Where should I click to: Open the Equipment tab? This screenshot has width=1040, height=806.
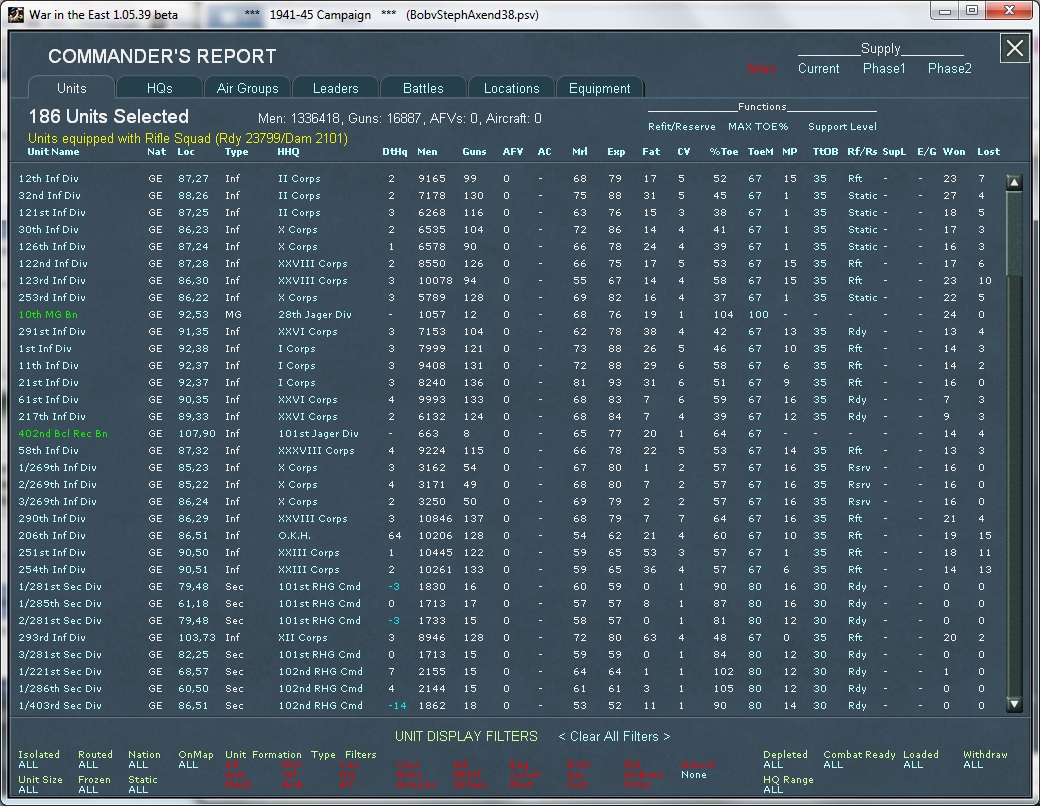pyautogui.click(x=600, y=88)
